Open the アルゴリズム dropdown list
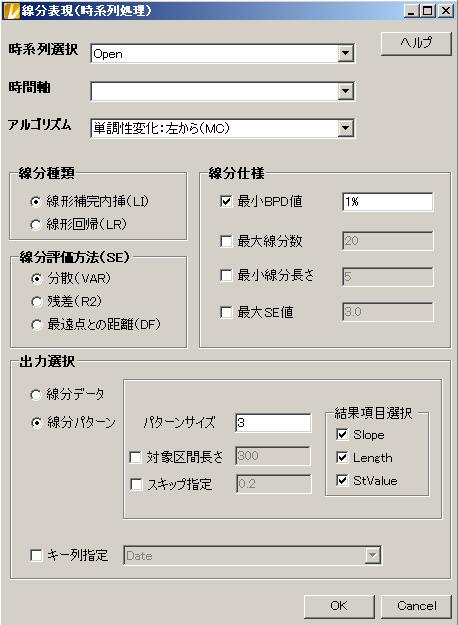458x625 pixels. (x=222, y=128)
